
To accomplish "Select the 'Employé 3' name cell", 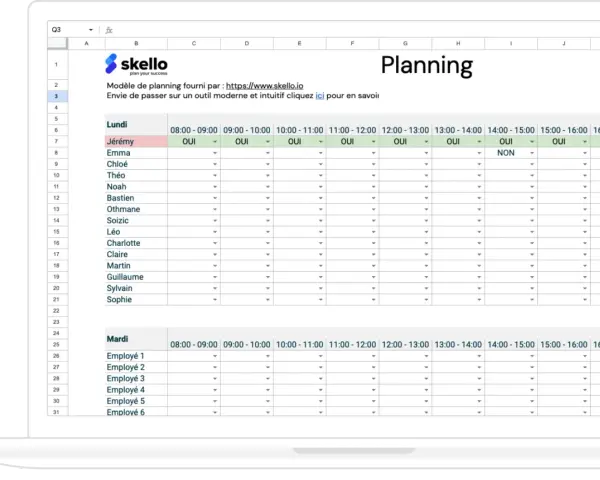I will [136, 379].
